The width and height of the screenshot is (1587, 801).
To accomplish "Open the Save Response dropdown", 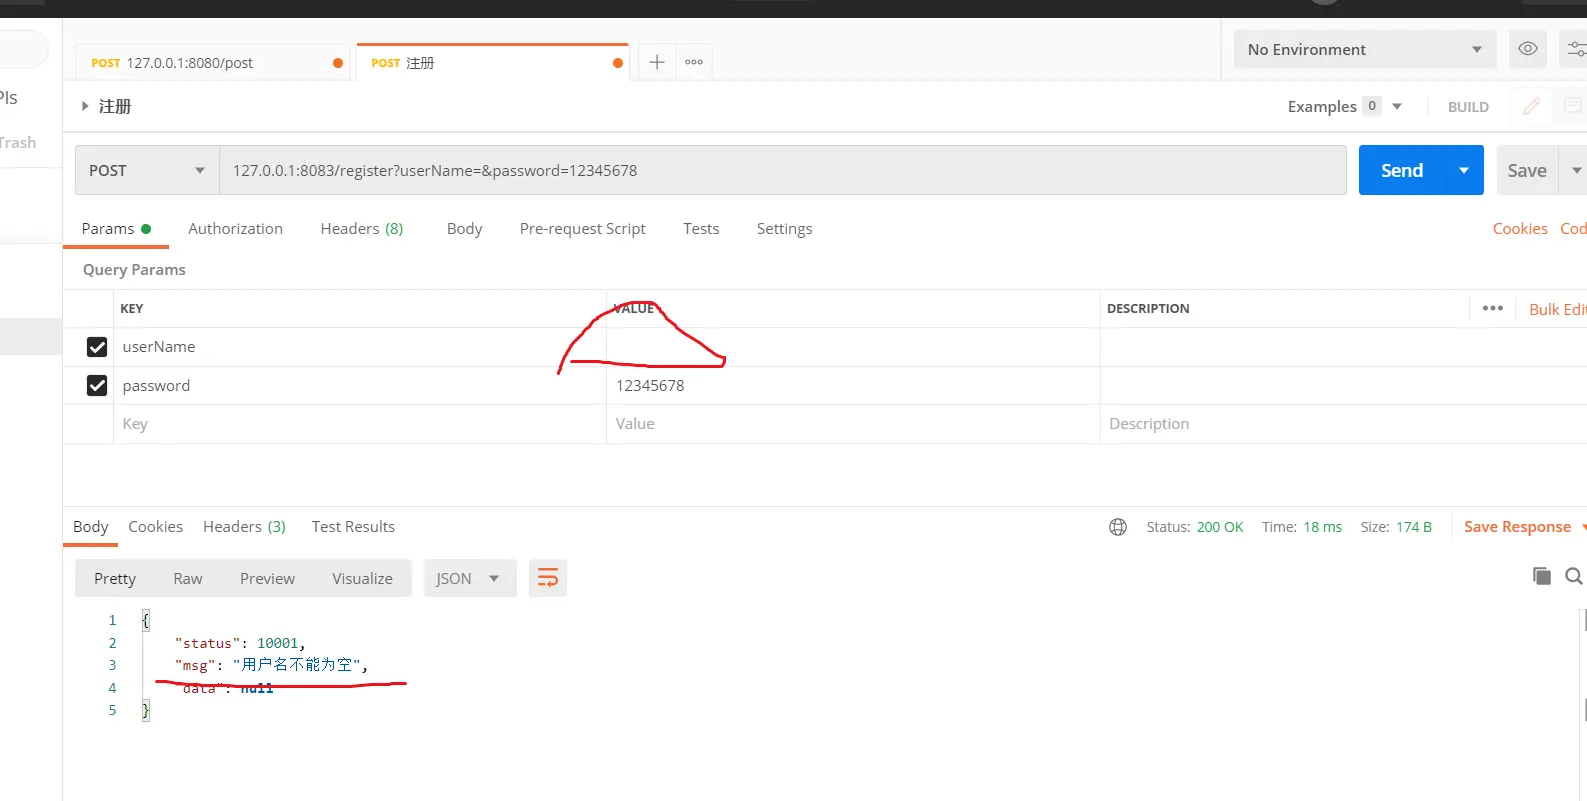I will tap(1525, 527).
